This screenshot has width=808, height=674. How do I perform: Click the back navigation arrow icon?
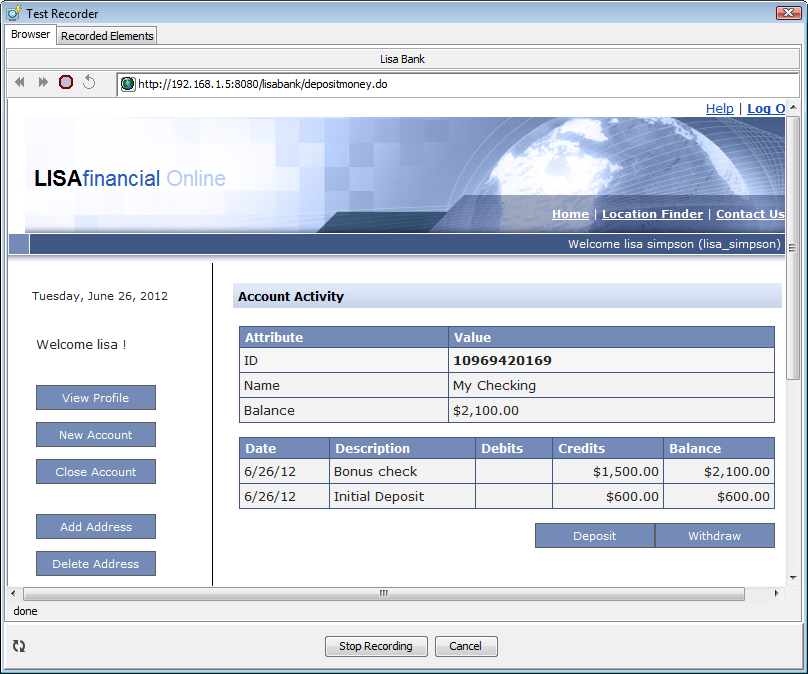[x=18, y=83]
